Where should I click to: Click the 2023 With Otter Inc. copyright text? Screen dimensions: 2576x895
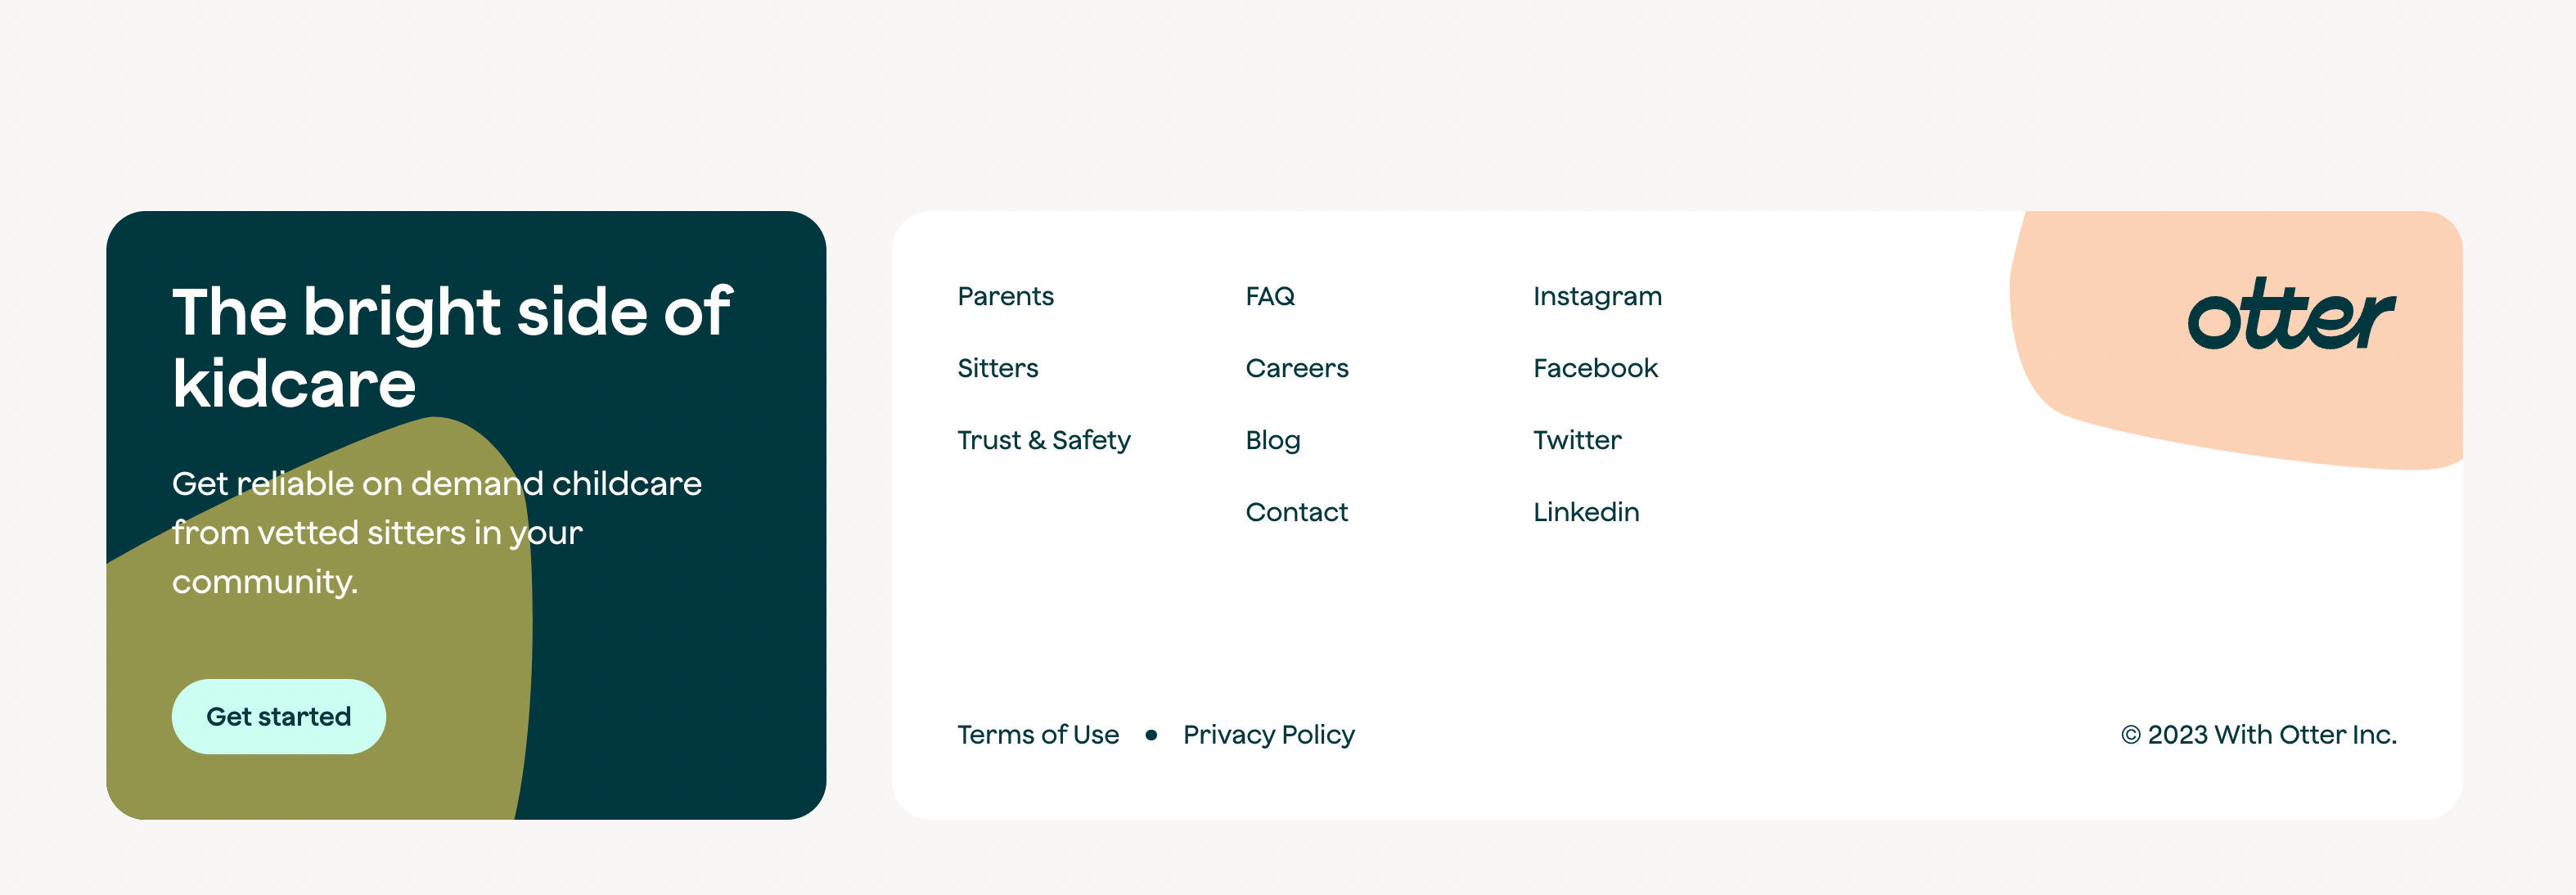tap(2258, 735)
